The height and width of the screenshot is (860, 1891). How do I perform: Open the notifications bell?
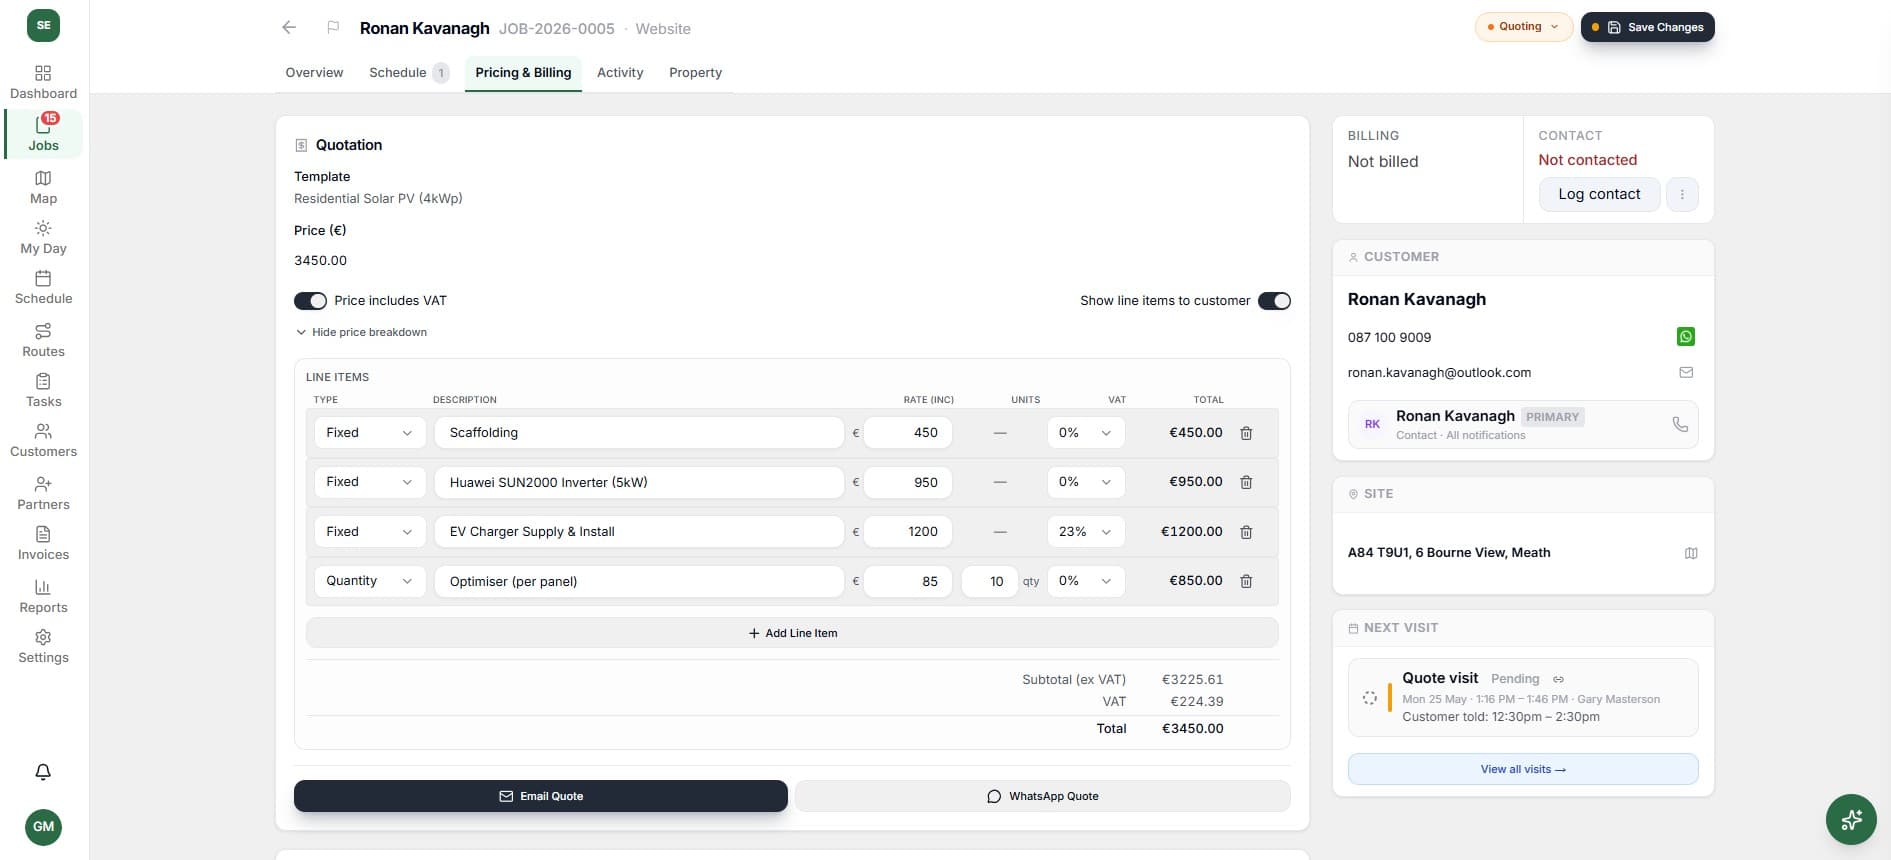43,772
